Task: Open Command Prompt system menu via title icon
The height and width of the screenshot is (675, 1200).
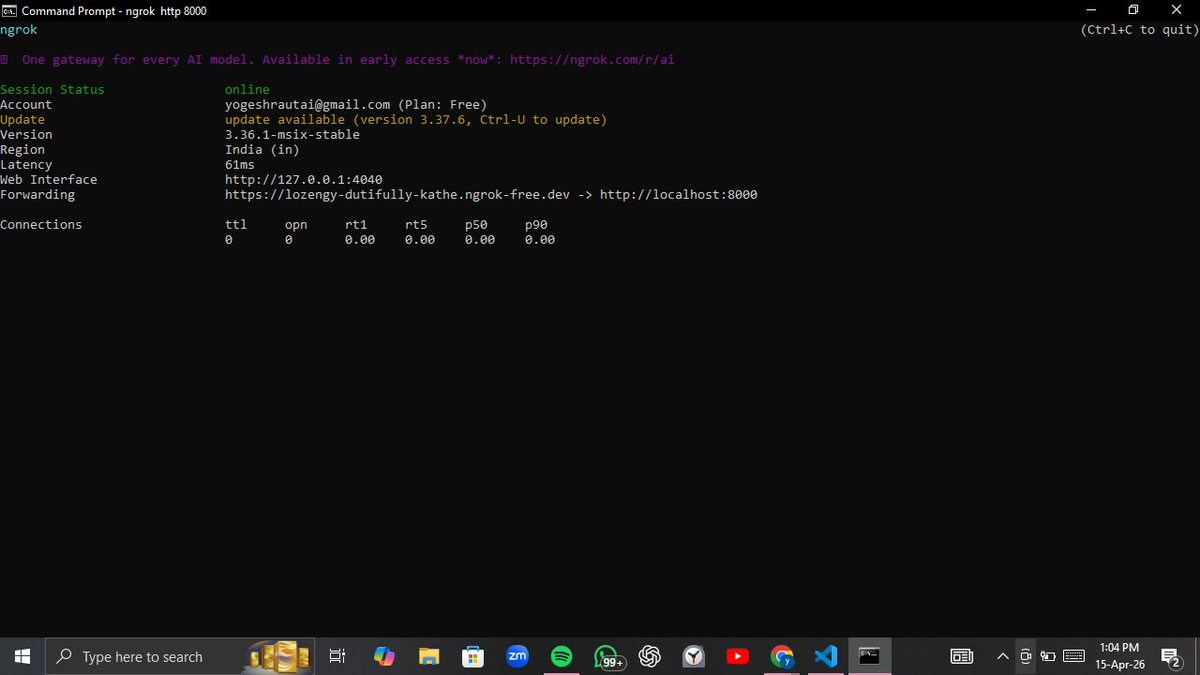Action: [x=10, y=10]
